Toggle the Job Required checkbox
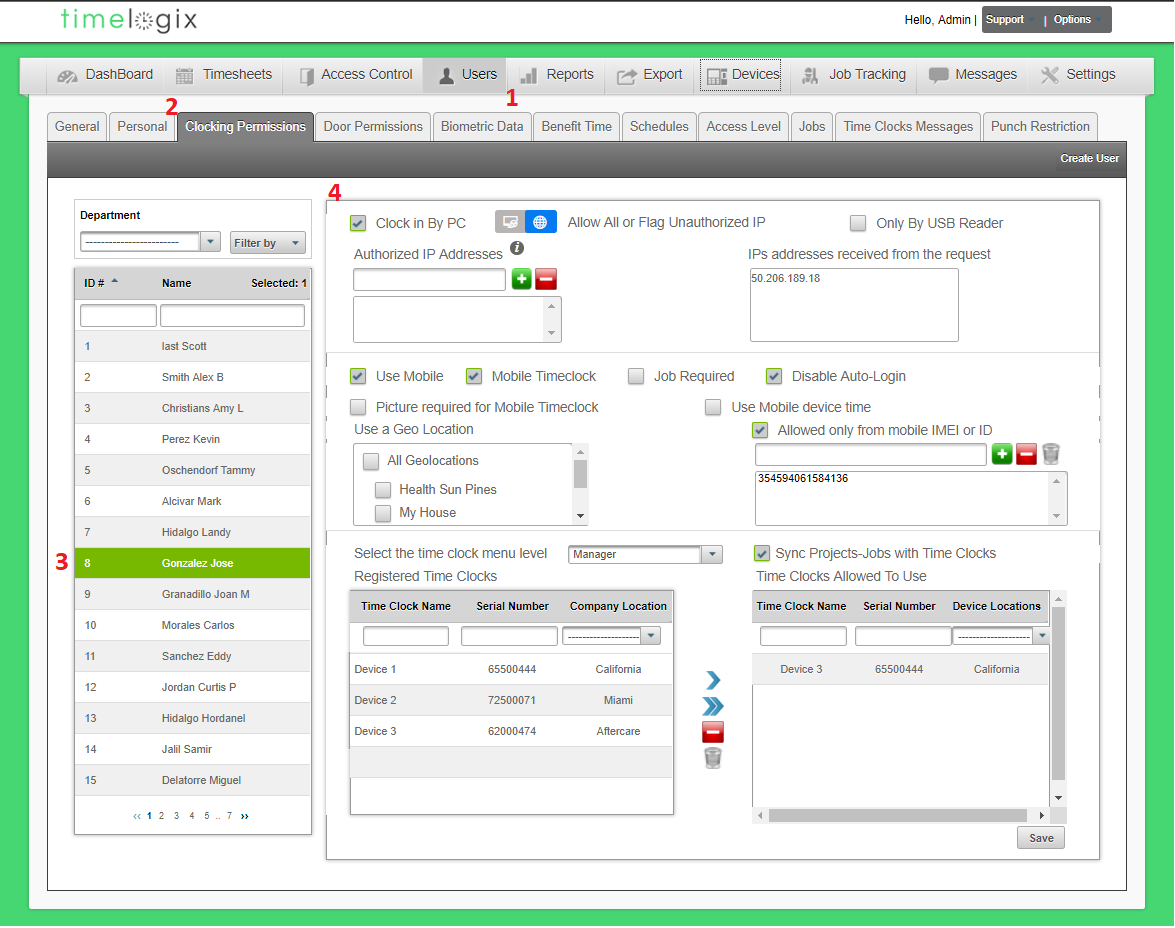Image resolution: width=1175 pixels, height=928 pixels. tap(636, 377)
